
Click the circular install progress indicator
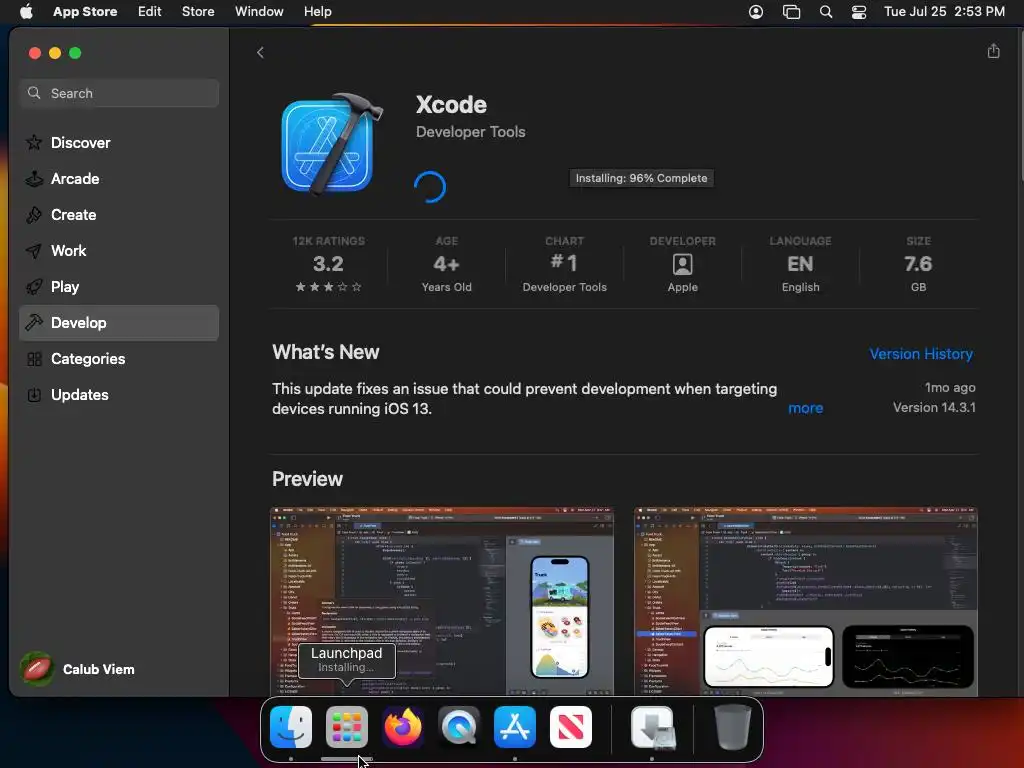coord(430,187)
